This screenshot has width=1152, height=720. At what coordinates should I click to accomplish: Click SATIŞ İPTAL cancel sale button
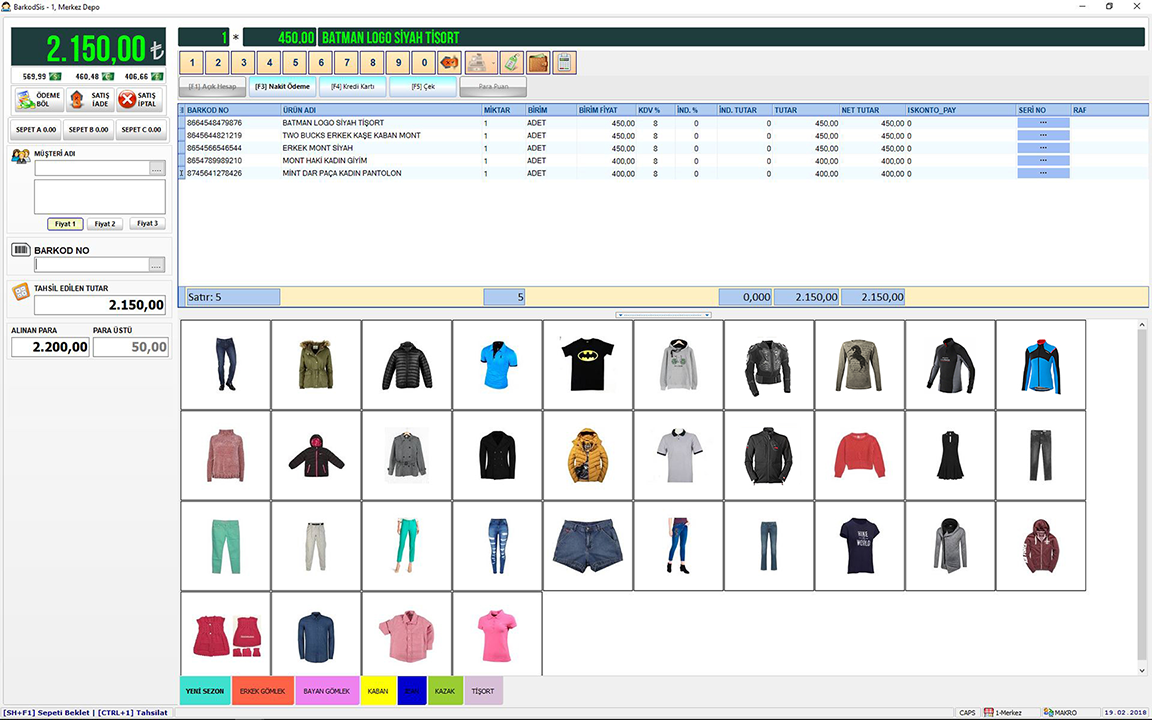[140, 99]
